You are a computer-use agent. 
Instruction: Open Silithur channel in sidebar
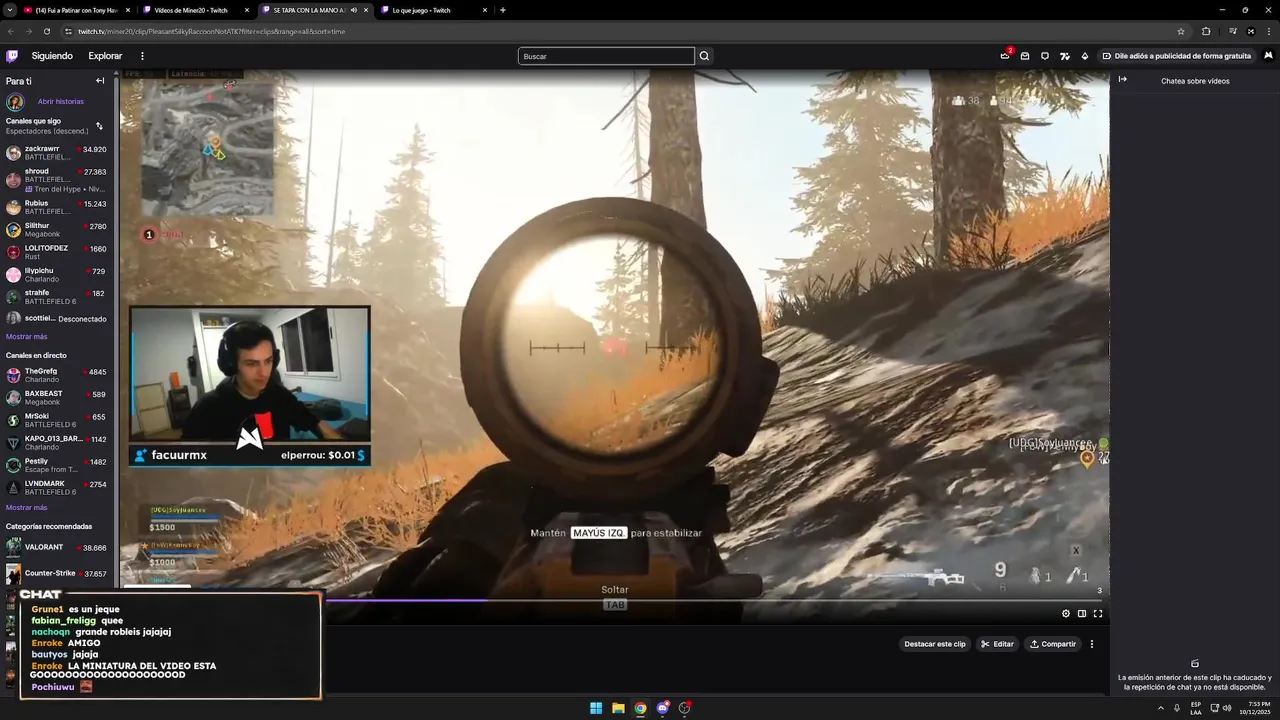coord(56,230)
